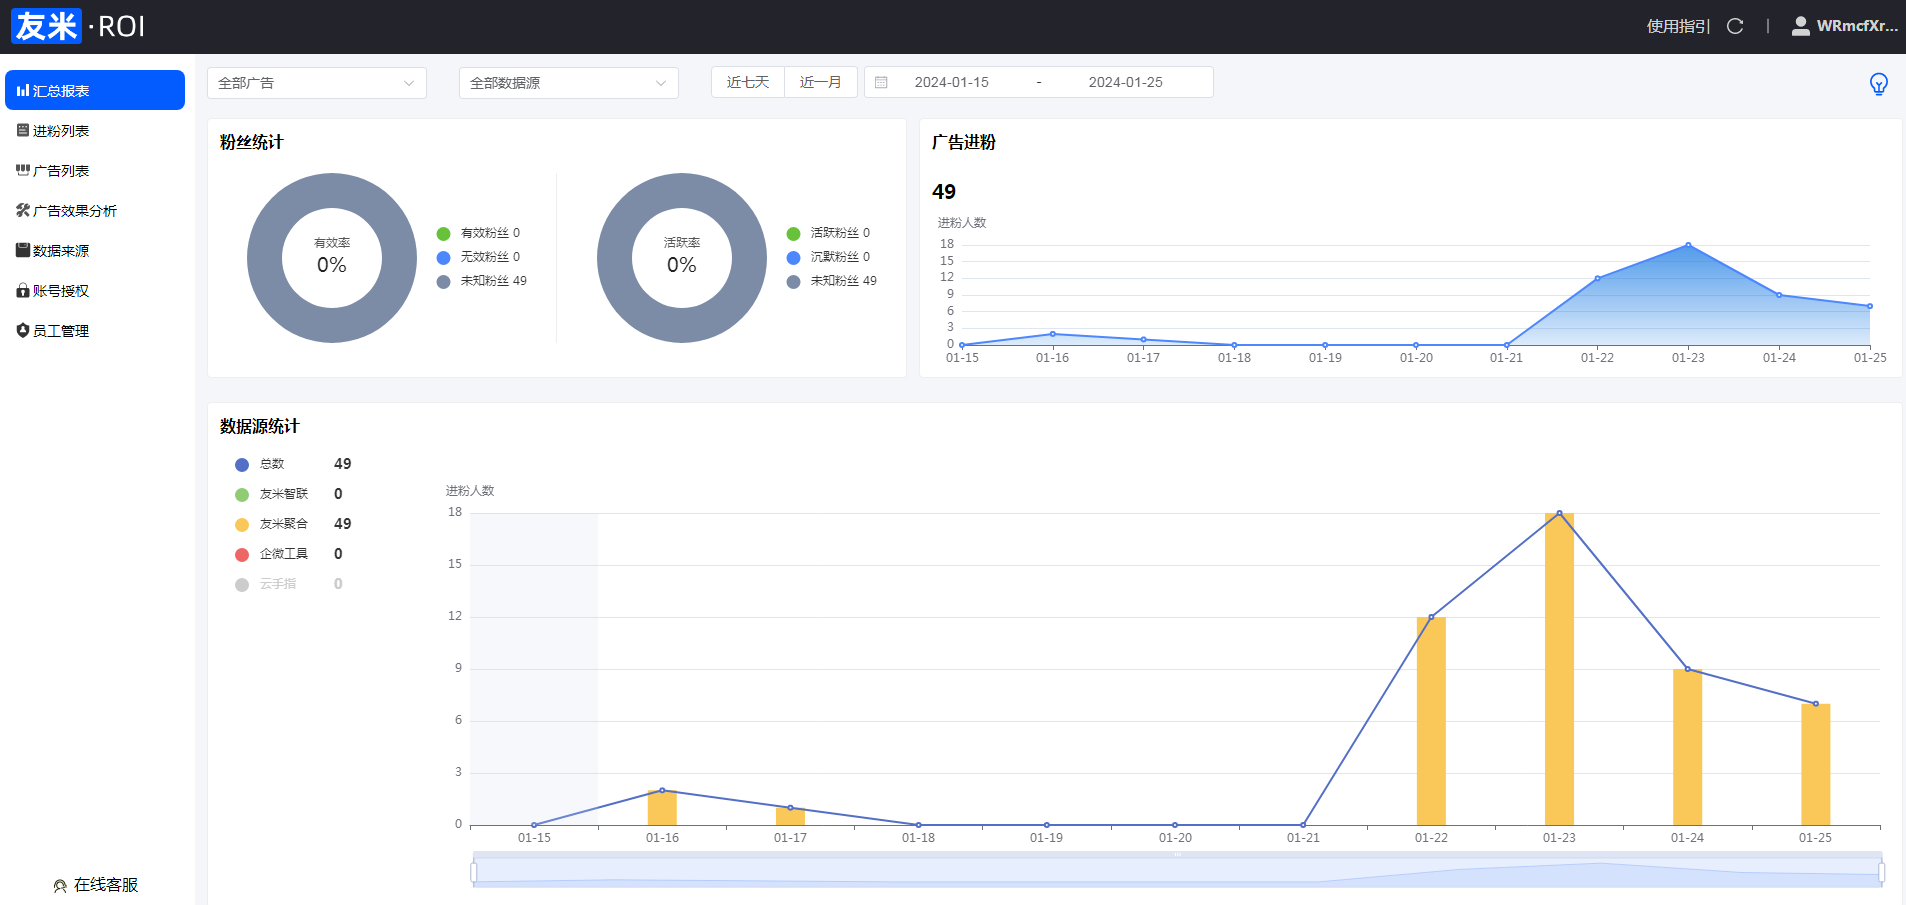
Task: Click the start date field 2024-01-15
Action: point(951,82)
